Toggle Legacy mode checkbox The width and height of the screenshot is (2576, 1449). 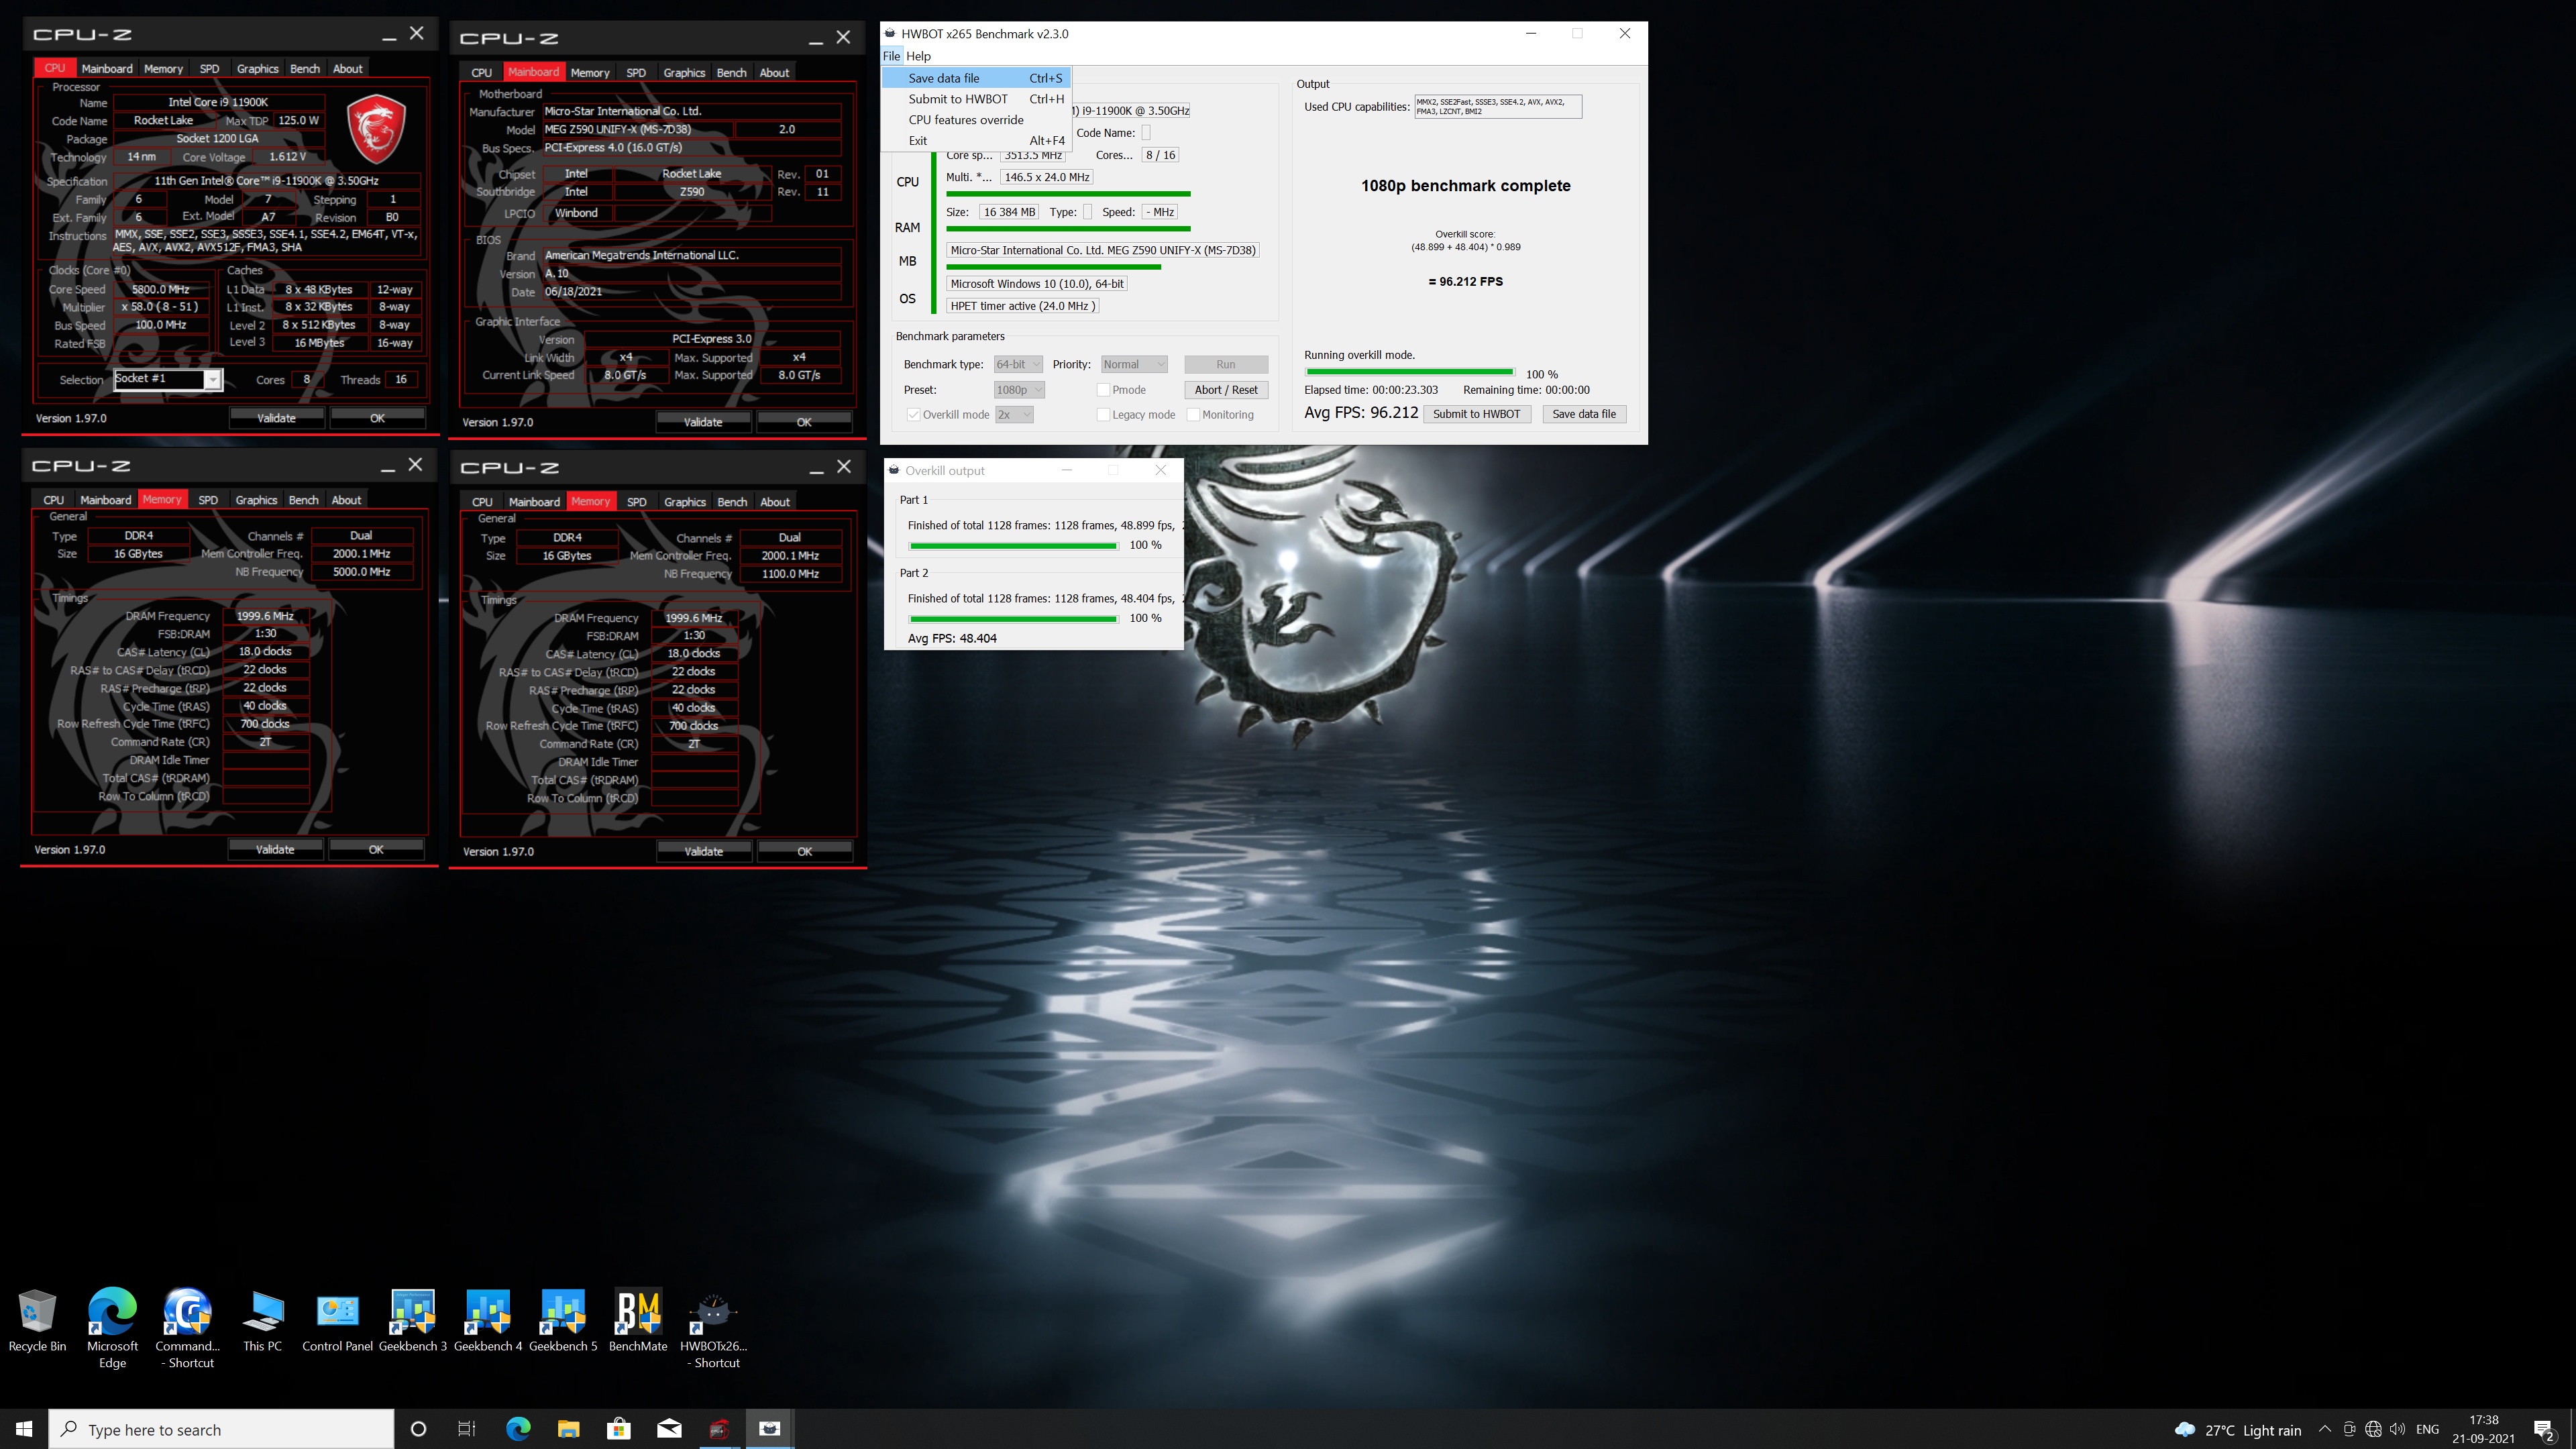1103,415
